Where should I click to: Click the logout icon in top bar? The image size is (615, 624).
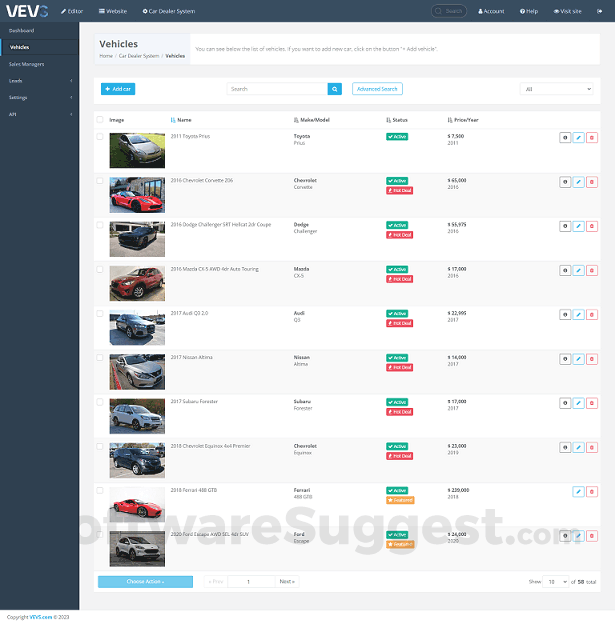point(599,11)
